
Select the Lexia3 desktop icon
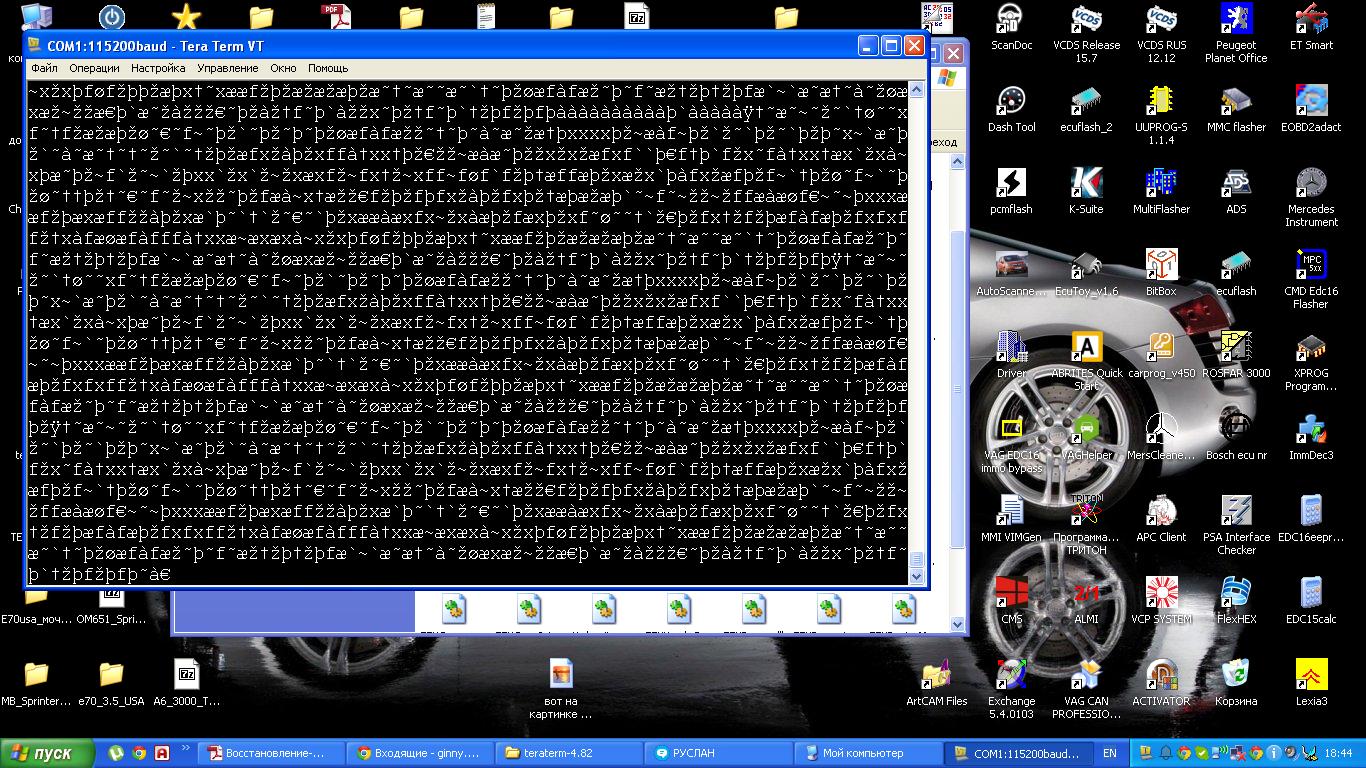(1311, 675)
